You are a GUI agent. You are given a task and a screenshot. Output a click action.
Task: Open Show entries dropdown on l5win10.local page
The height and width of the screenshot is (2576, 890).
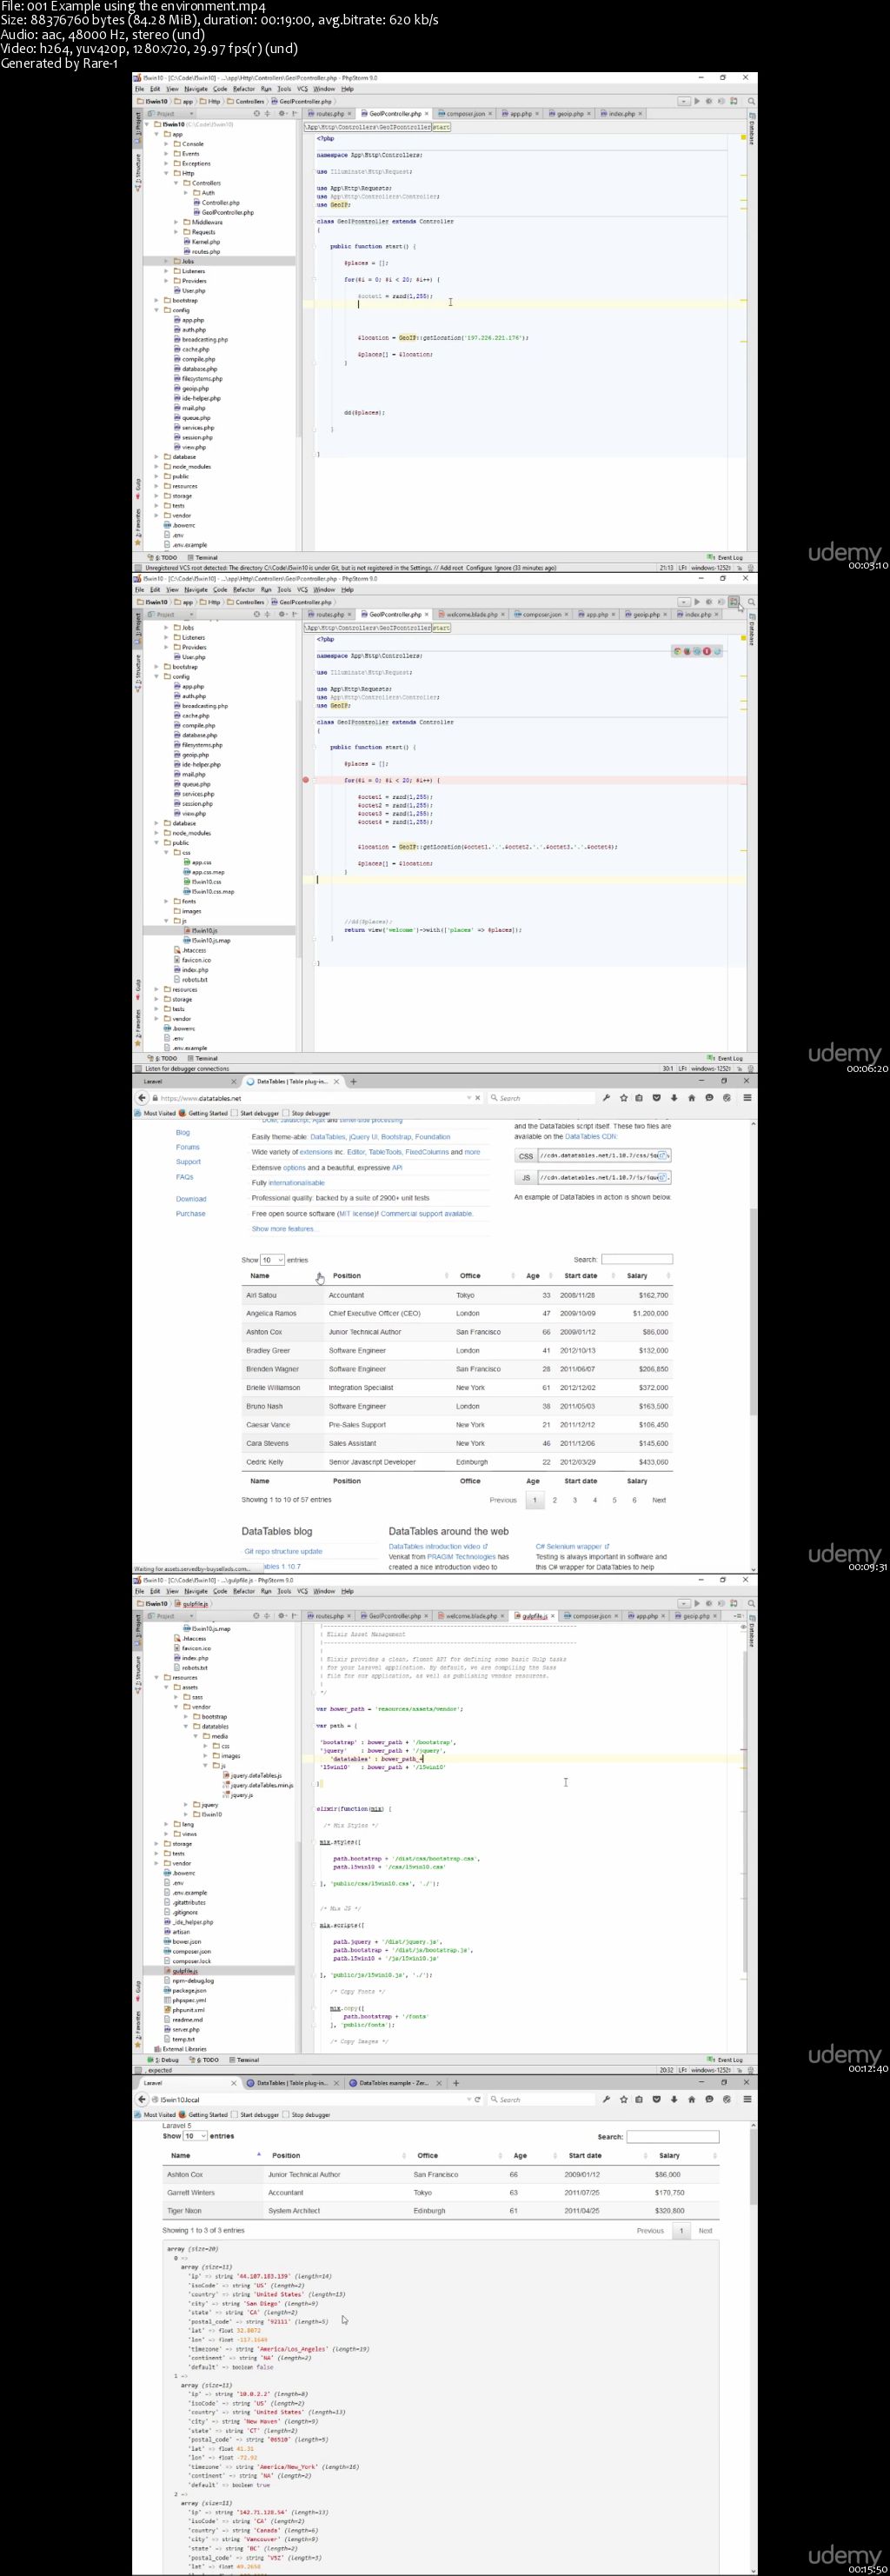click(195, 2136)
